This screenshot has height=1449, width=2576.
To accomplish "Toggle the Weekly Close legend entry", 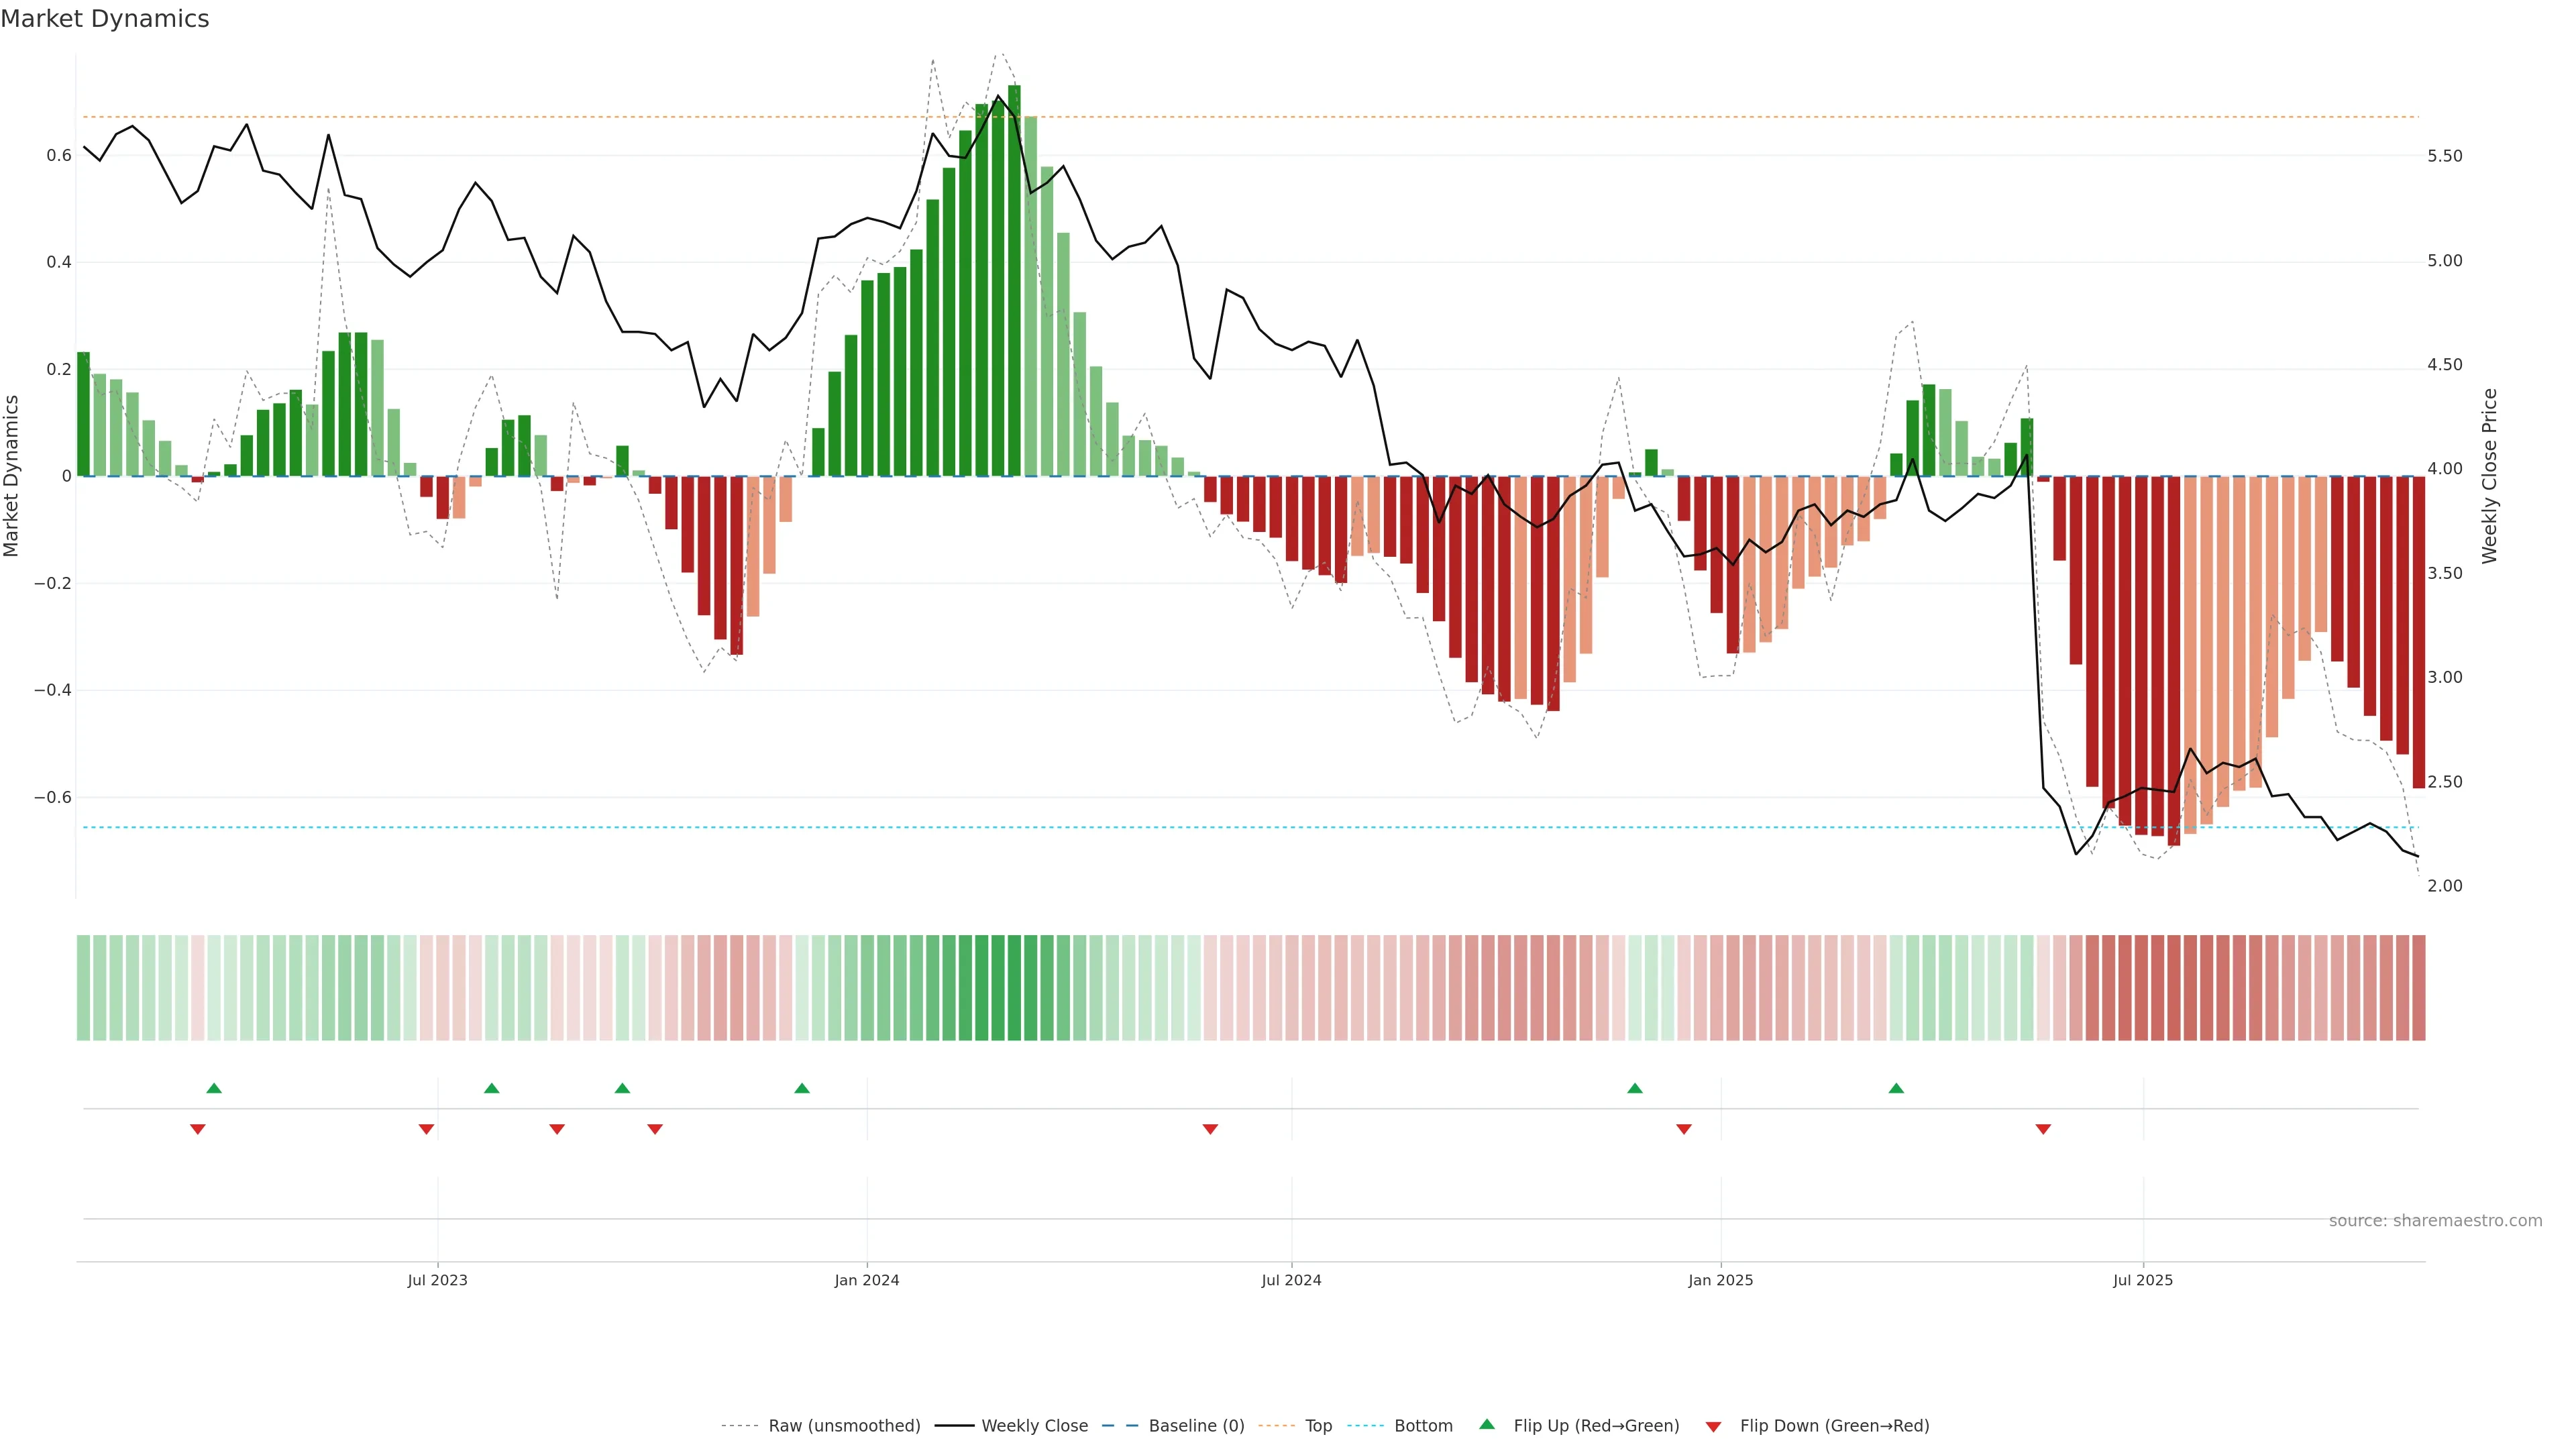I will [x=1034, y=1425].
